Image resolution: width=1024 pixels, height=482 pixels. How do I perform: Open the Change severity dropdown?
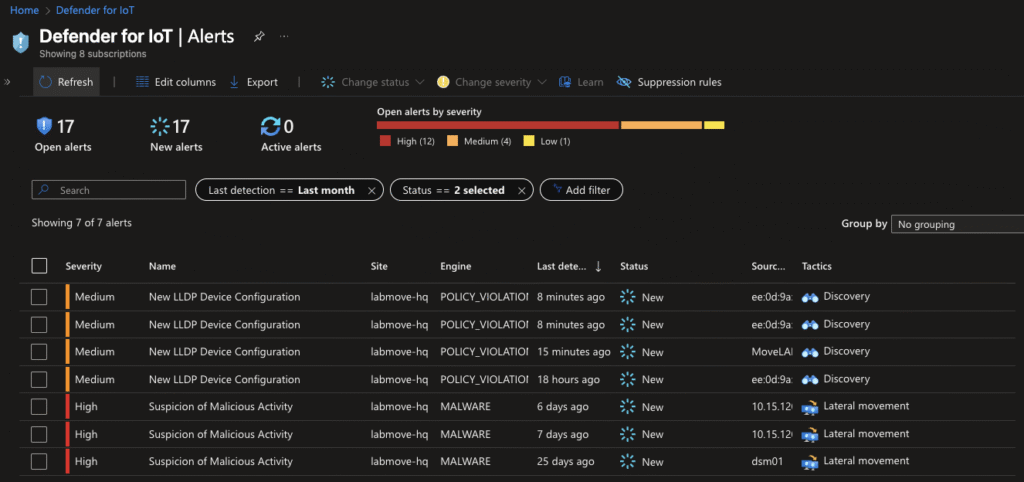[x=492, y=82]
